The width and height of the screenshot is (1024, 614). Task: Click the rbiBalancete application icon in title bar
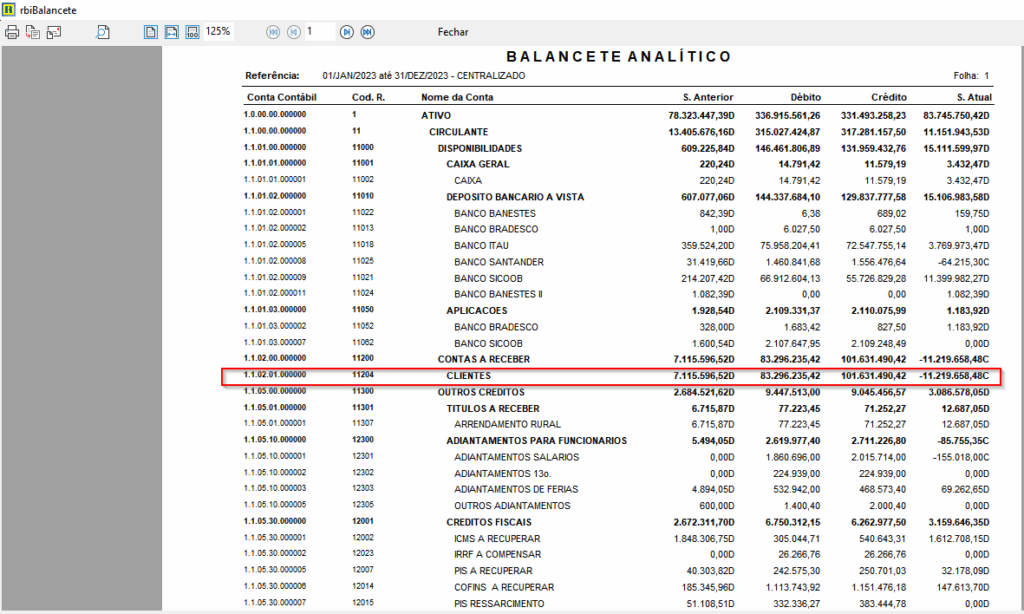point(9,9)
